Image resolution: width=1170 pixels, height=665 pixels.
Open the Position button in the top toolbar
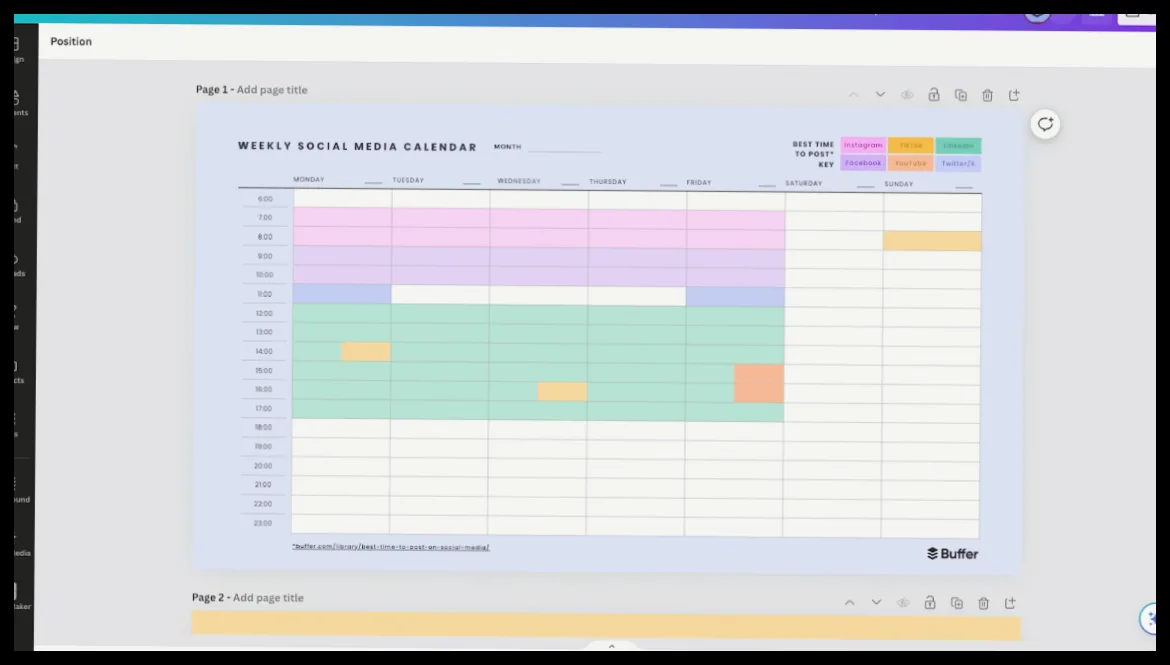point(71,41)
